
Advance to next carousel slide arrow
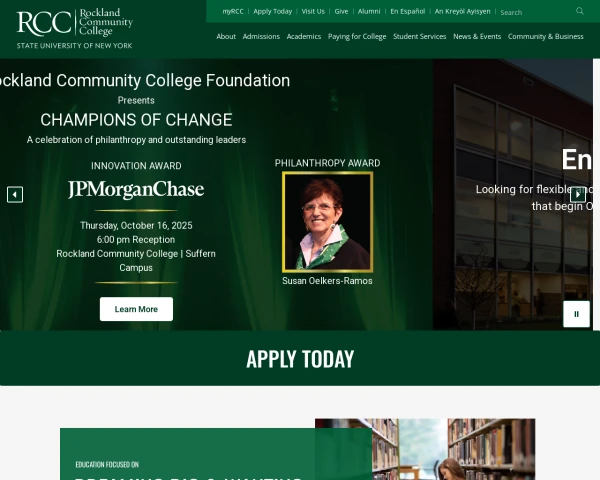point(578,195)
